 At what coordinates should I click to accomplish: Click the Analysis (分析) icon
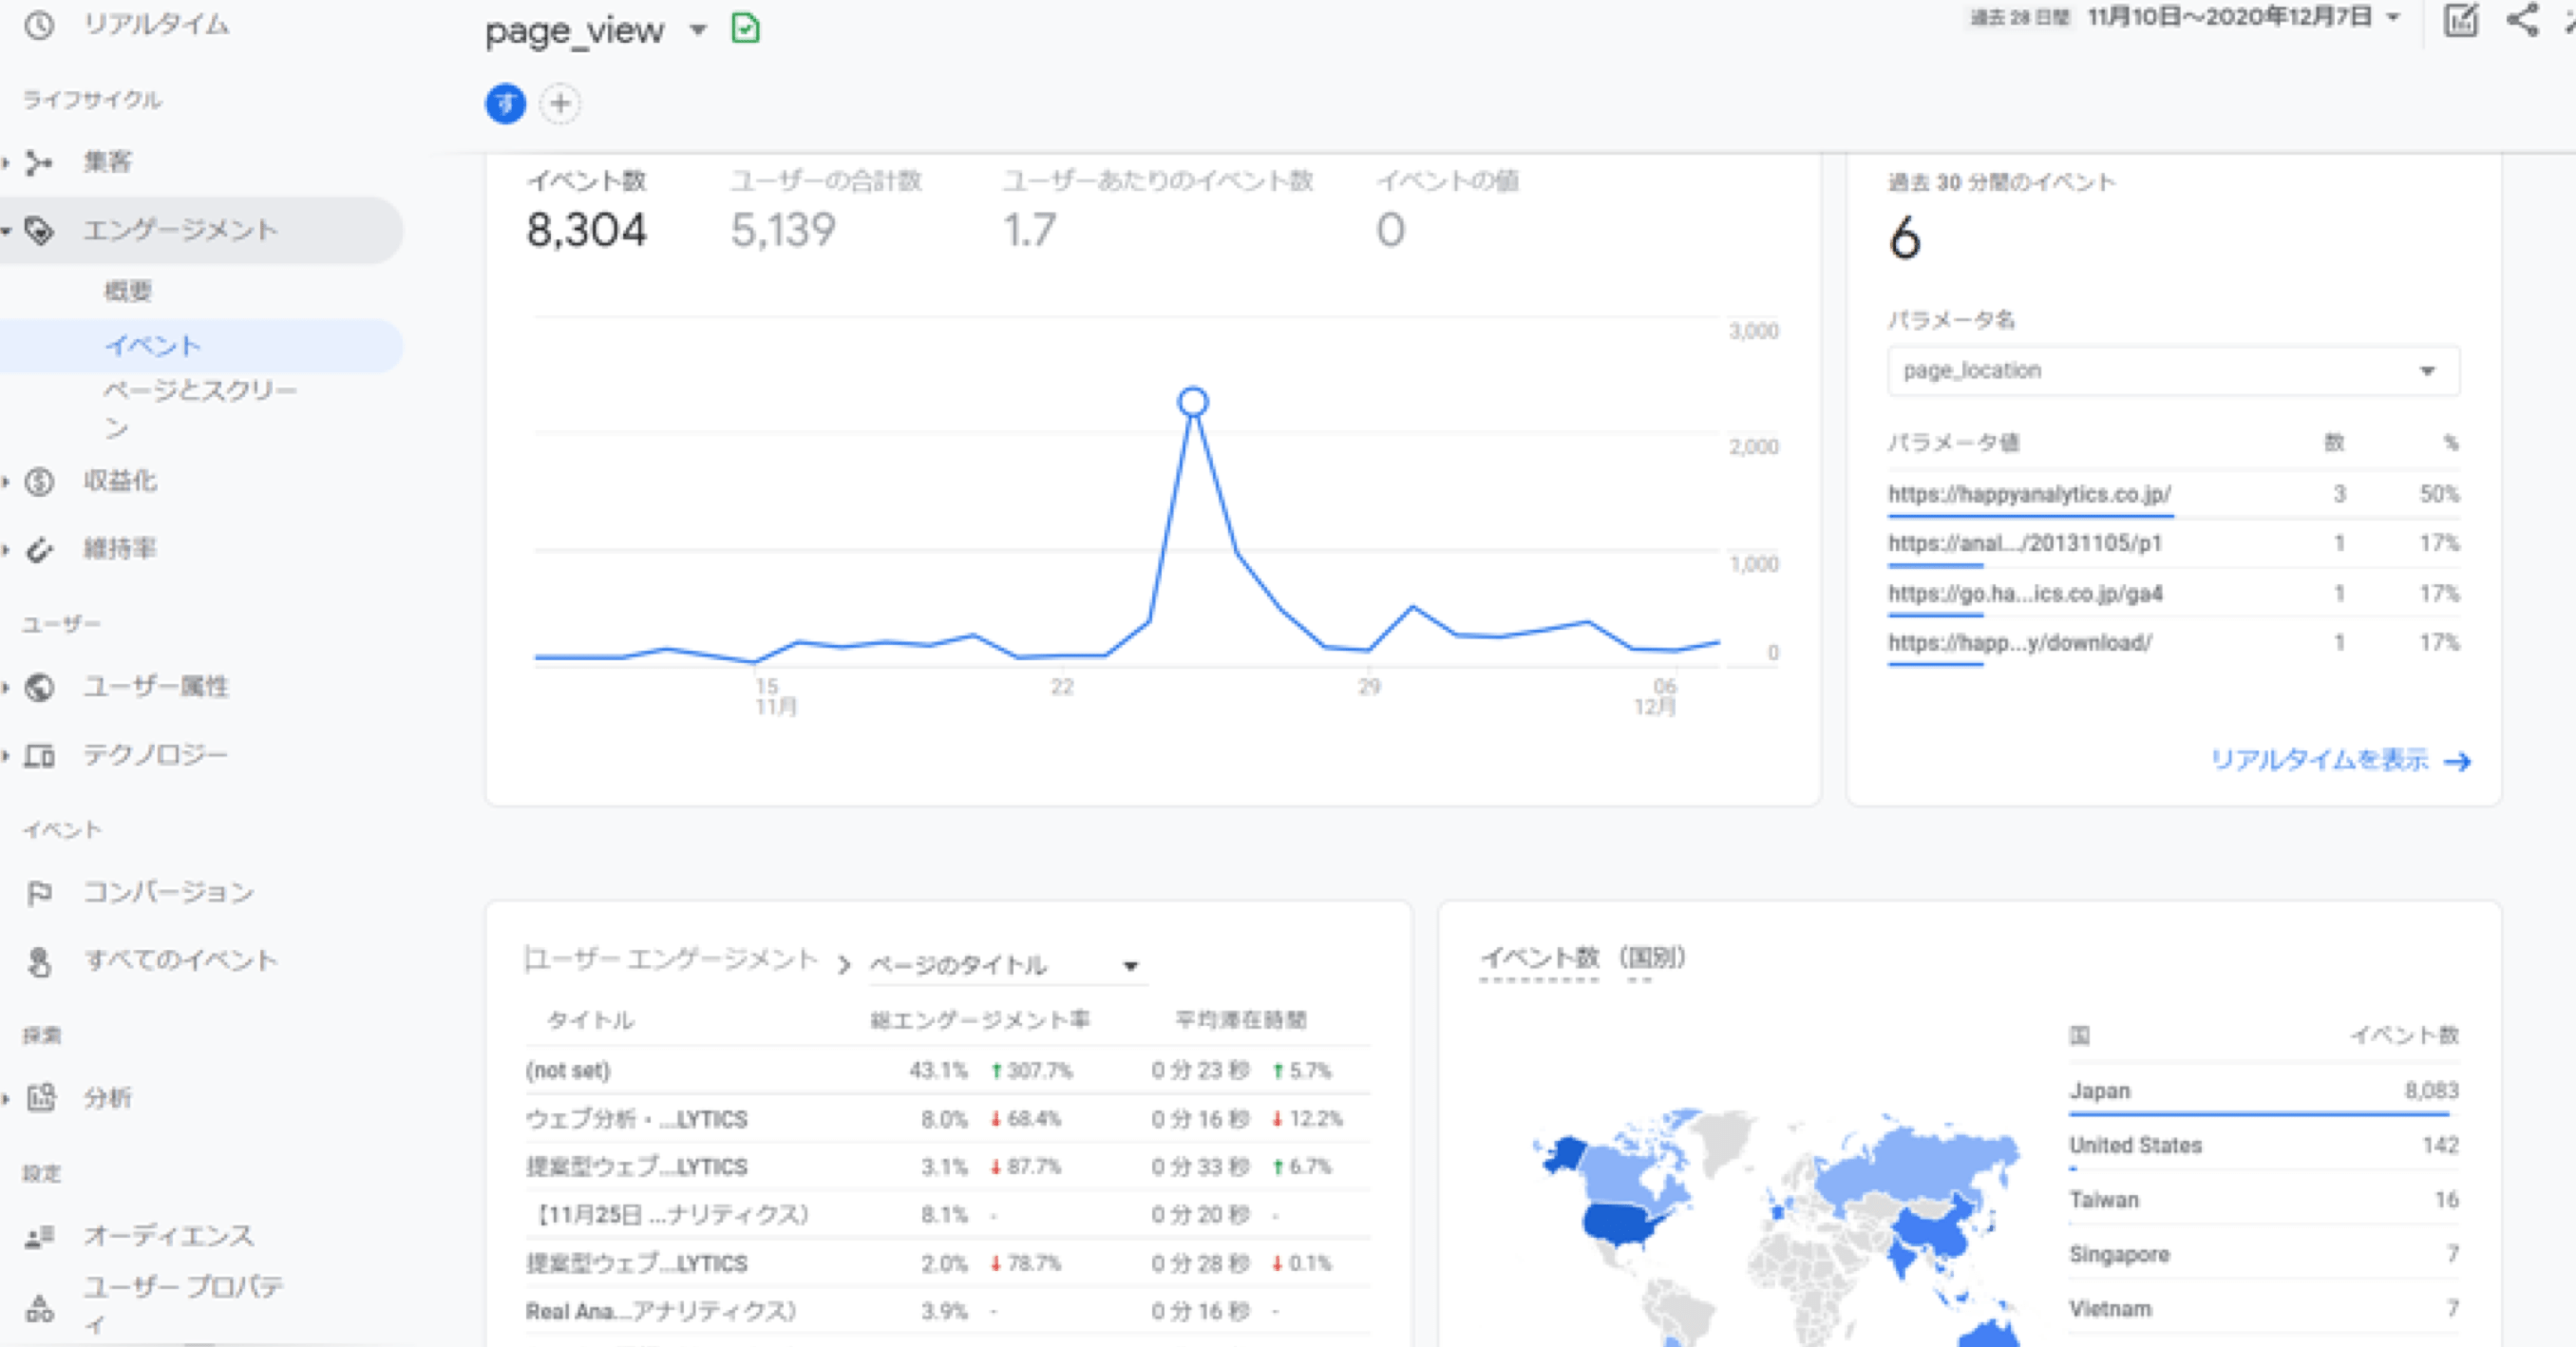(x=41, y=1097)
